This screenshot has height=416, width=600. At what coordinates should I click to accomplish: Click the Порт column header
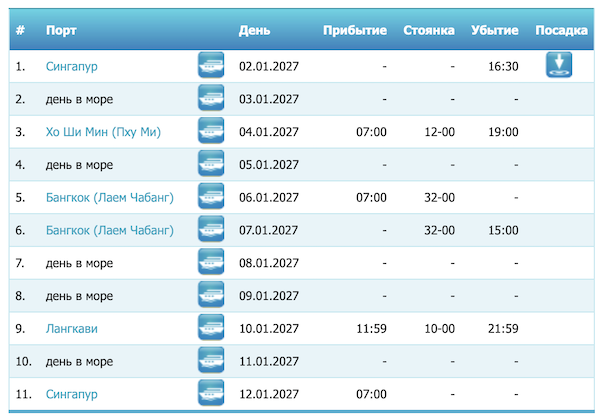coord(61,31)
